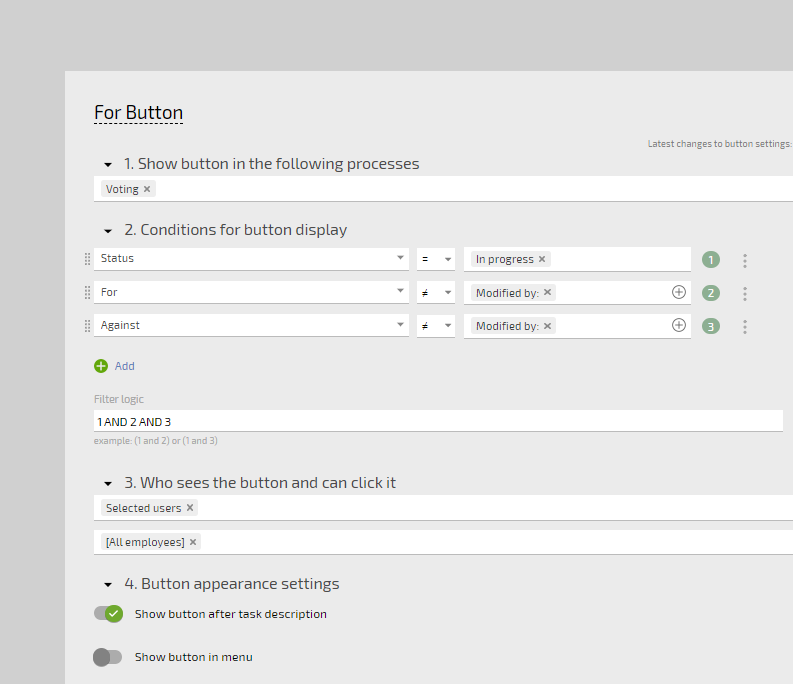Image resolution: width=793 pixels, height=684 pixels.
Task: Click the Filter logic input field
Action: coord(438,421)
